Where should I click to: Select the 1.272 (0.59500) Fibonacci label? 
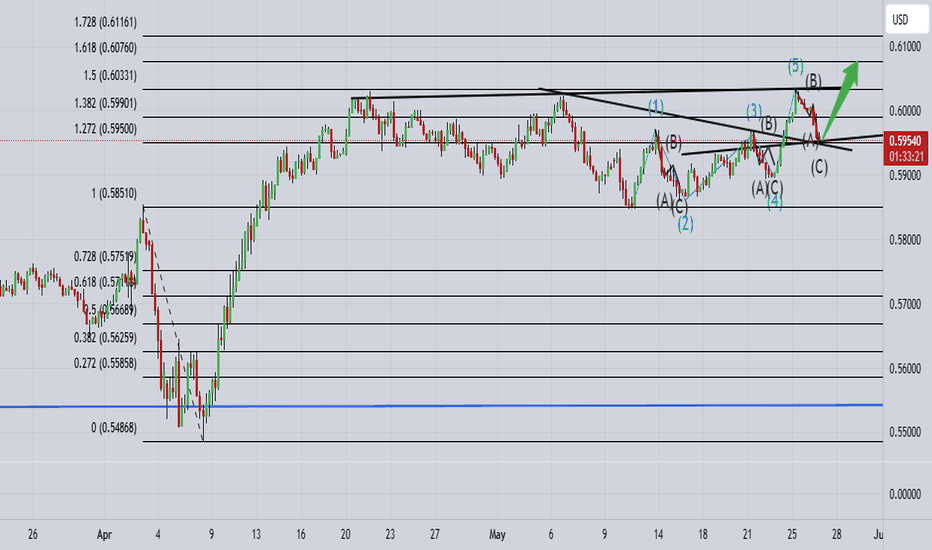(x=105, y=128)
